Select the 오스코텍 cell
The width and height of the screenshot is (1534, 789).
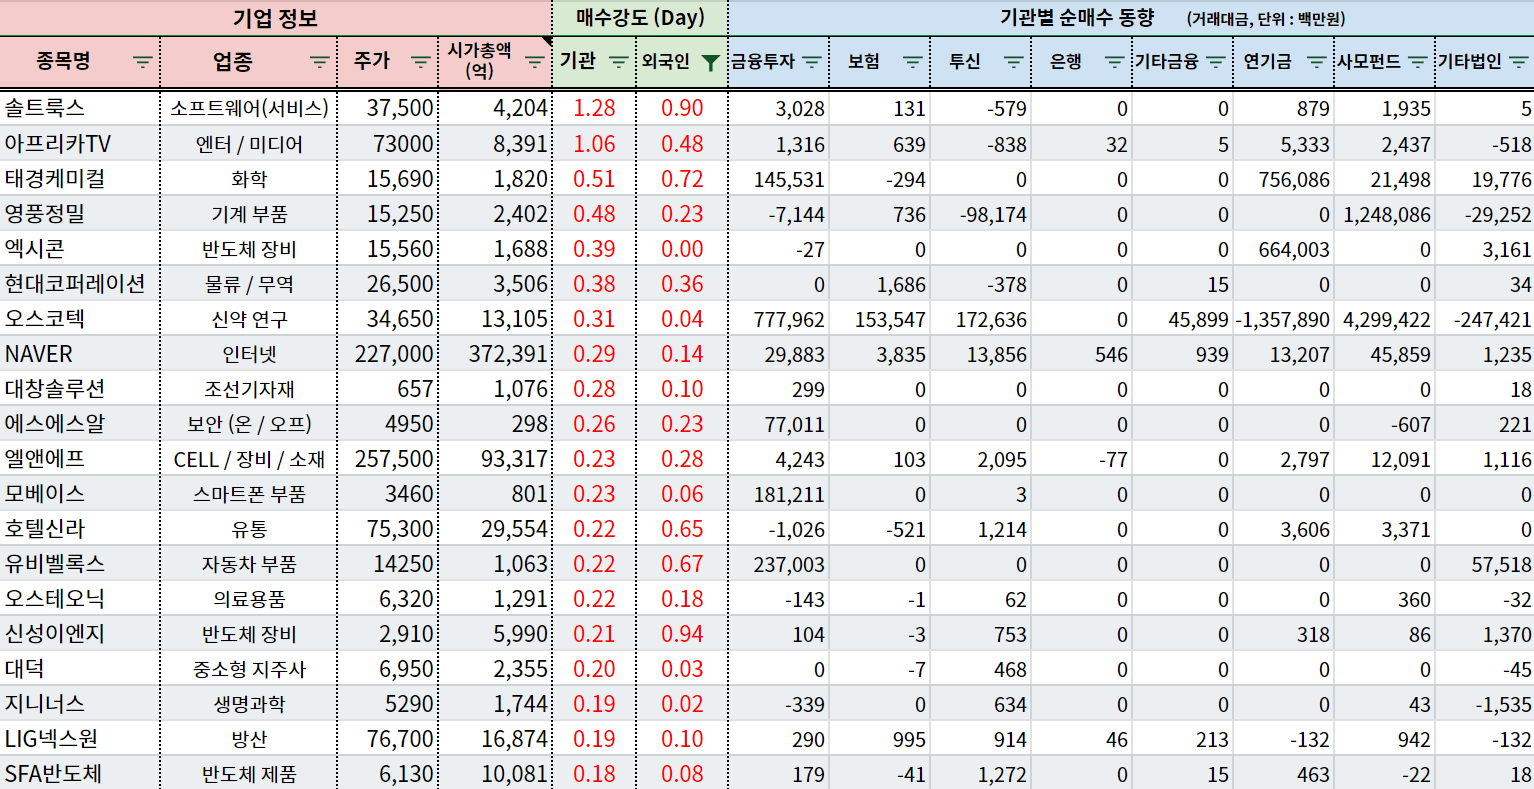(x=80, y=318)
